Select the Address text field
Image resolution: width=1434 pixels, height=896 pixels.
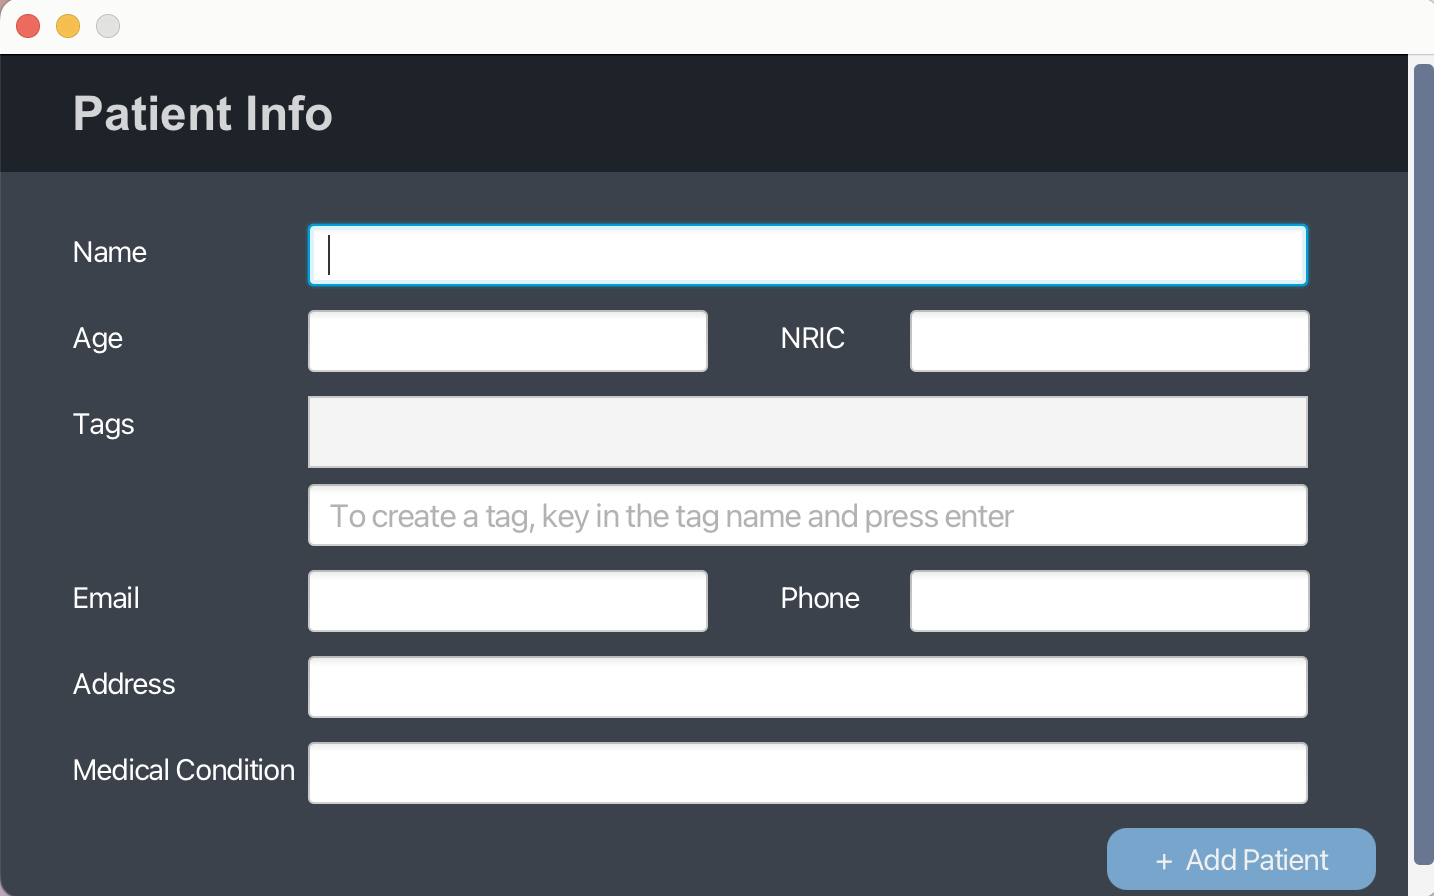click(808, 687)
